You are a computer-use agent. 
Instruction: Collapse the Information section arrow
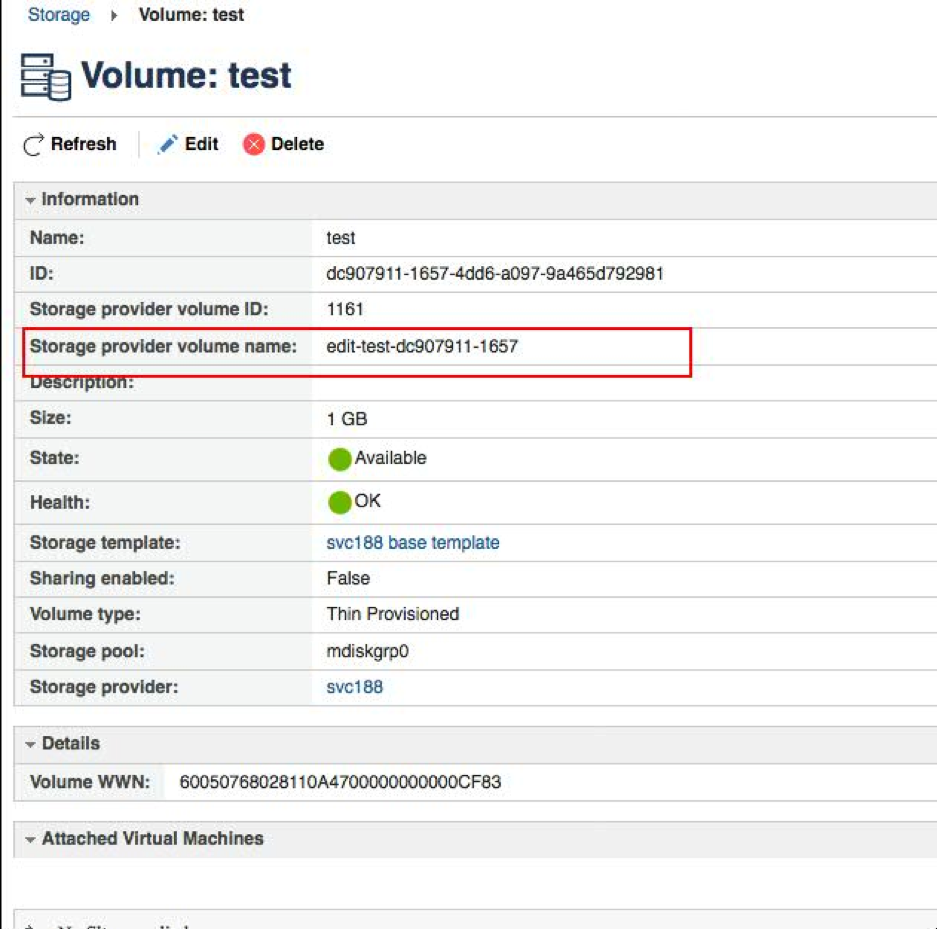point(30,200)
